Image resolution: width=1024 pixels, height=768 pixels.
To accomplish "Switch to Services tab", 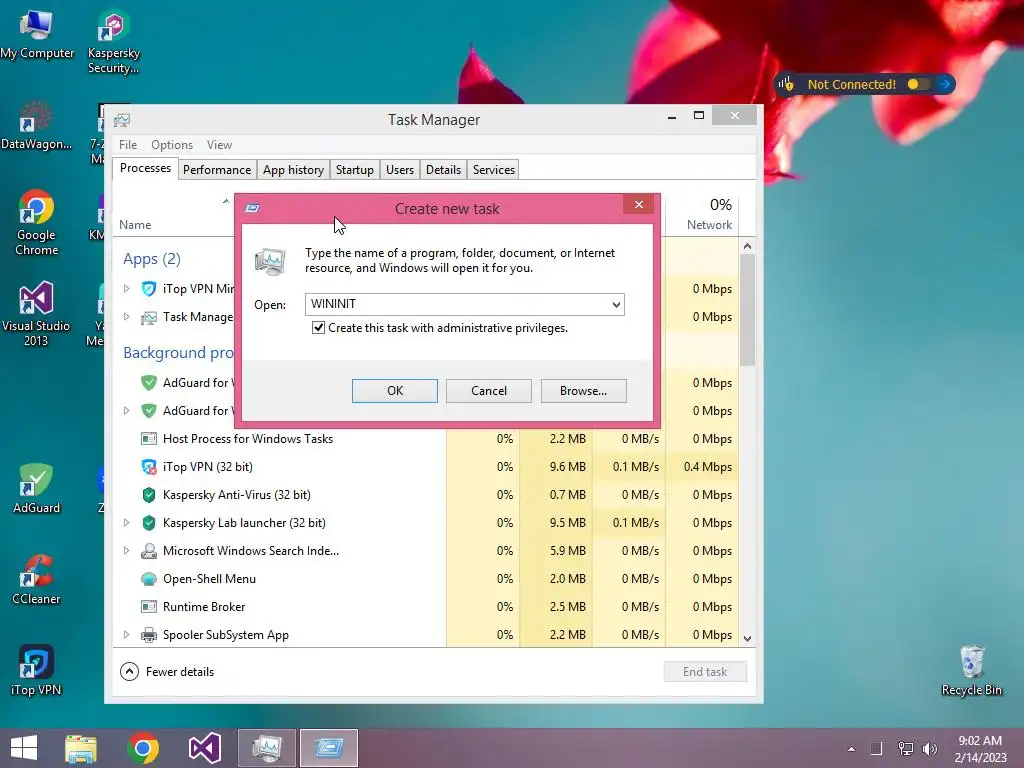I will pos(494,170).
